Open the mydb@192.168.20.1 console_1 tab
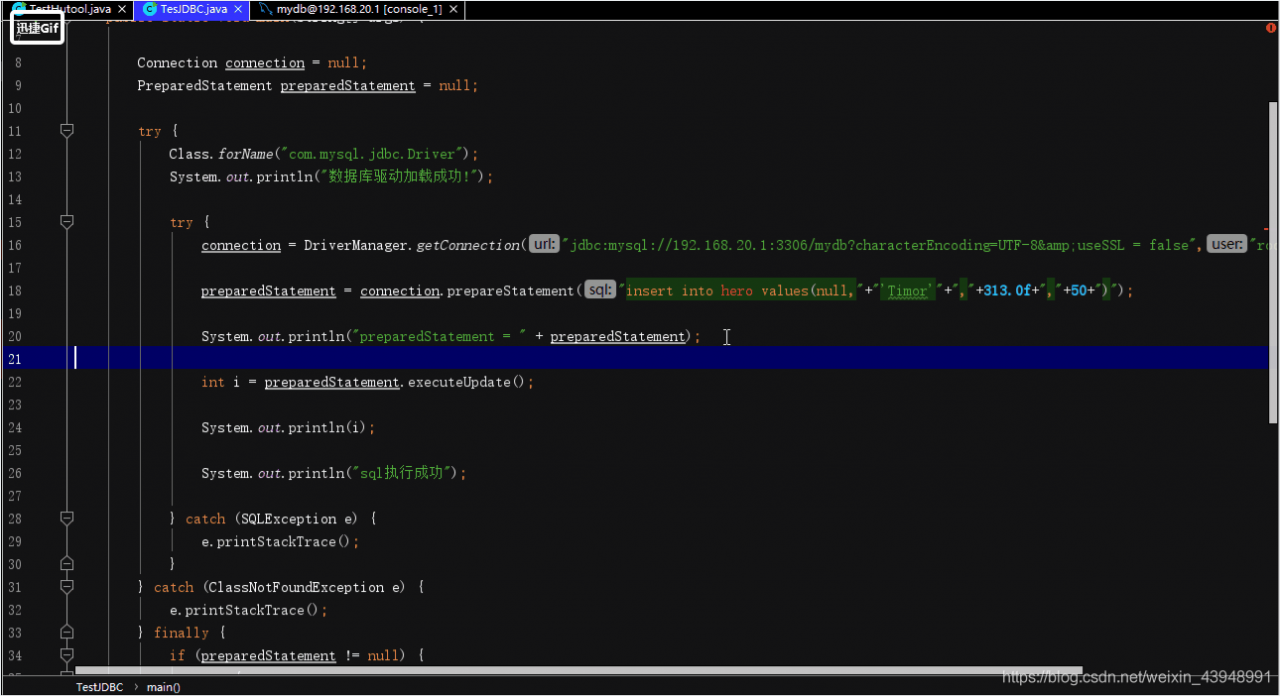The height and width of the screenshot is (696, 1280). 359,8
